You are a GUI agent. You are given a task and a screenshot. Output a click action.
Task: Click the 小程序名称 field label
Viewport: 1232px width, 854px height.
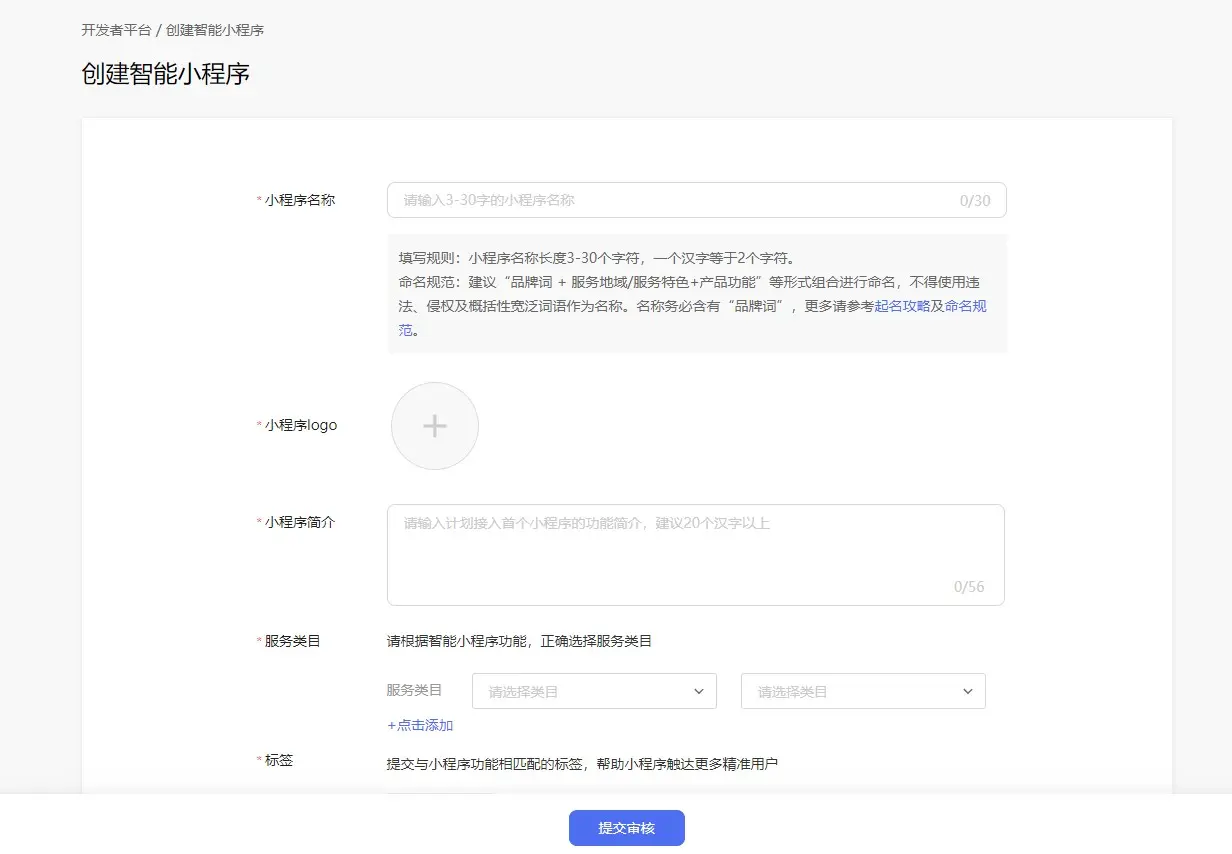[300, 200]
